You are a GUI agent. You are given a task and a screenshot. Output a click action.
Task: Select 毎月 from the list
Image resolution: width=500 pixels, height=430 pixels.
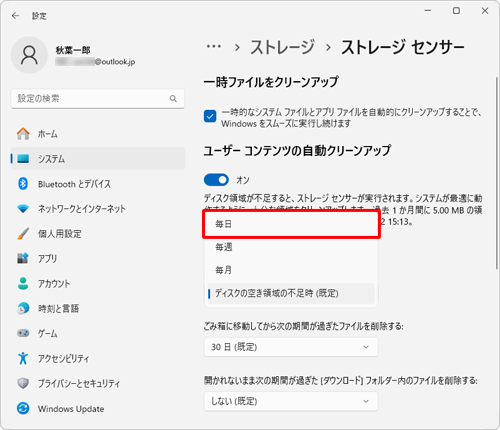pyautogui.click(x=291, y=270)
